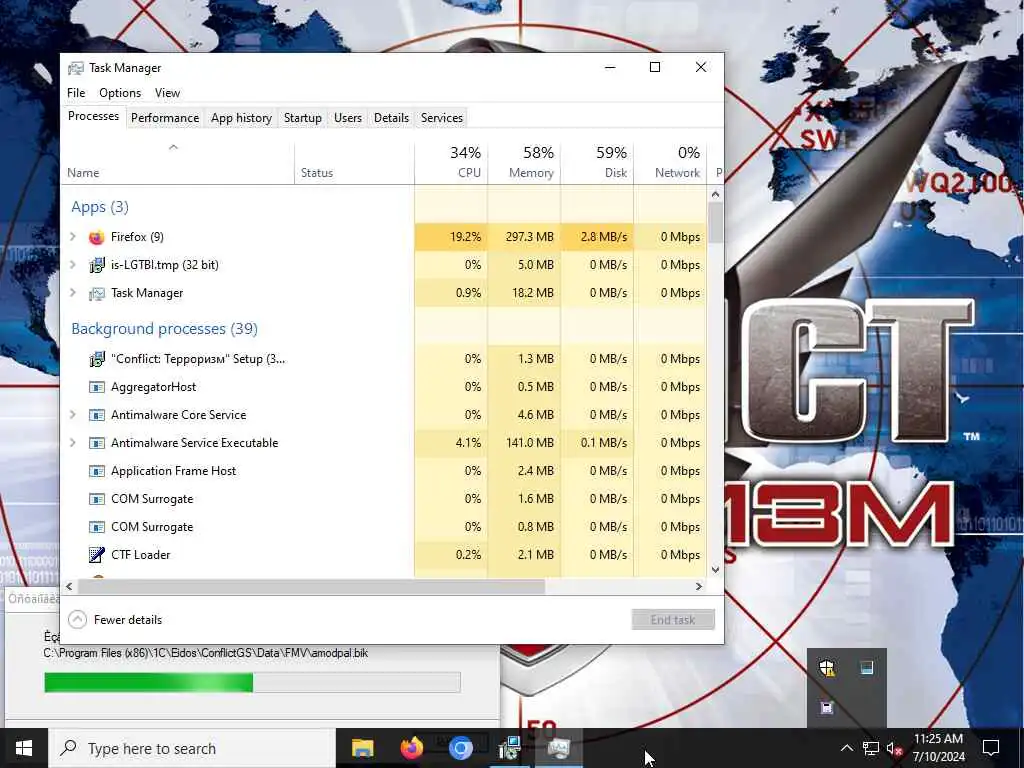Click the Task Manager process row icon

(x=97, y=293)
